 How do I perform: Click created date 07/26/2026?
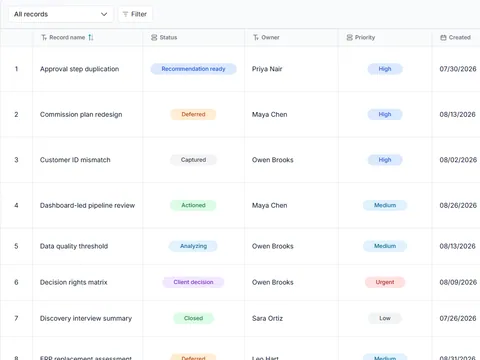[x=458, y=318]
